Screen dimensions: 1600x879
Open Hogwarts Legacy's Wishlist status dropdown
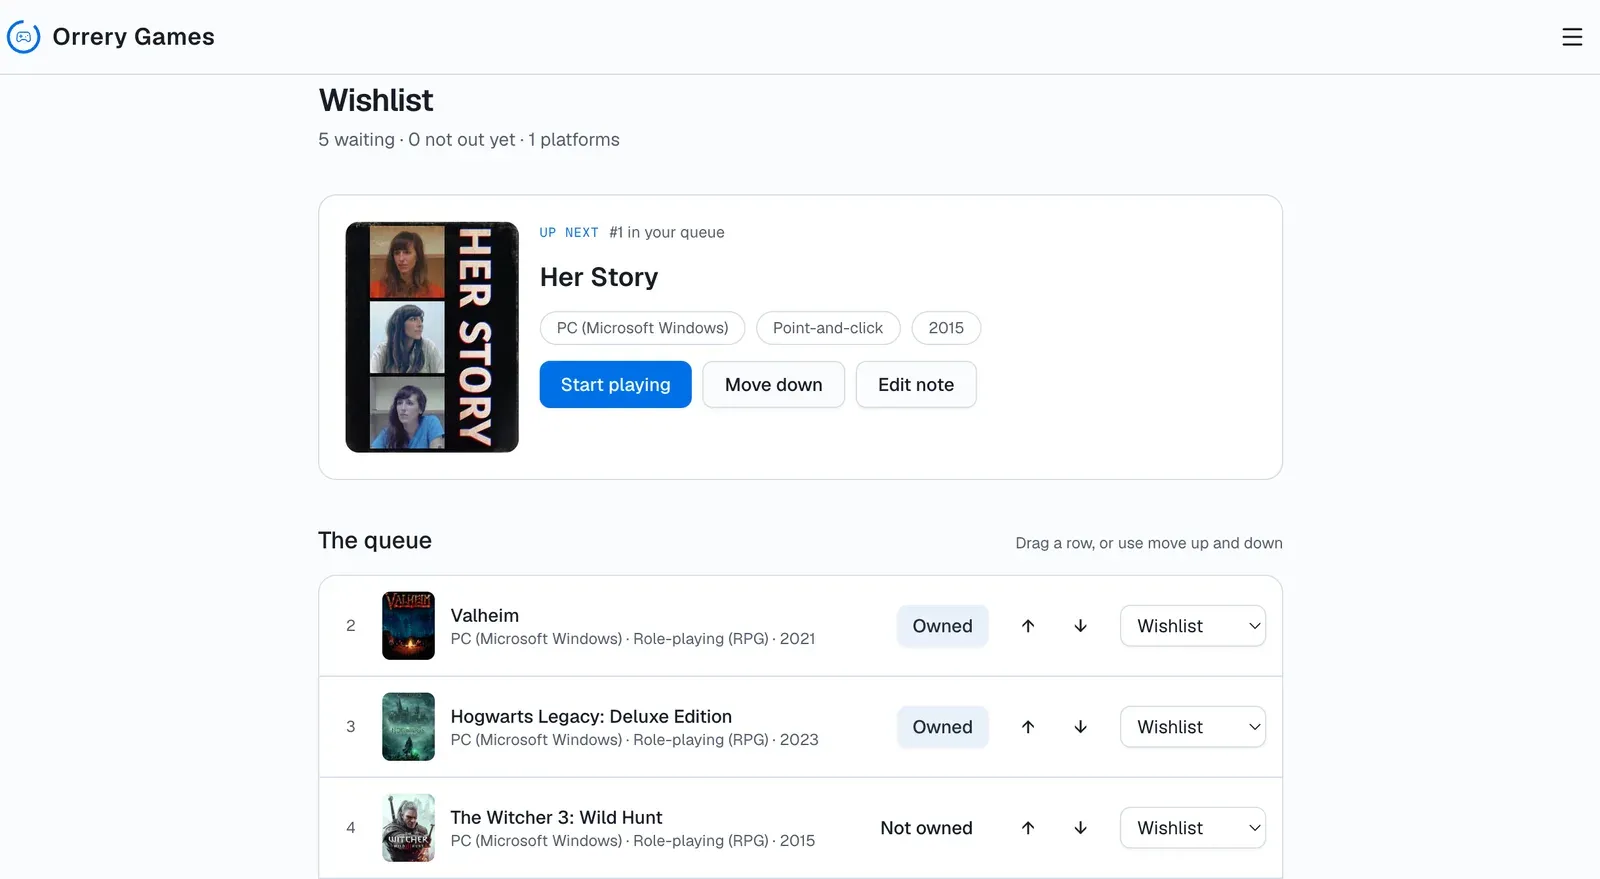(1193, 727)
